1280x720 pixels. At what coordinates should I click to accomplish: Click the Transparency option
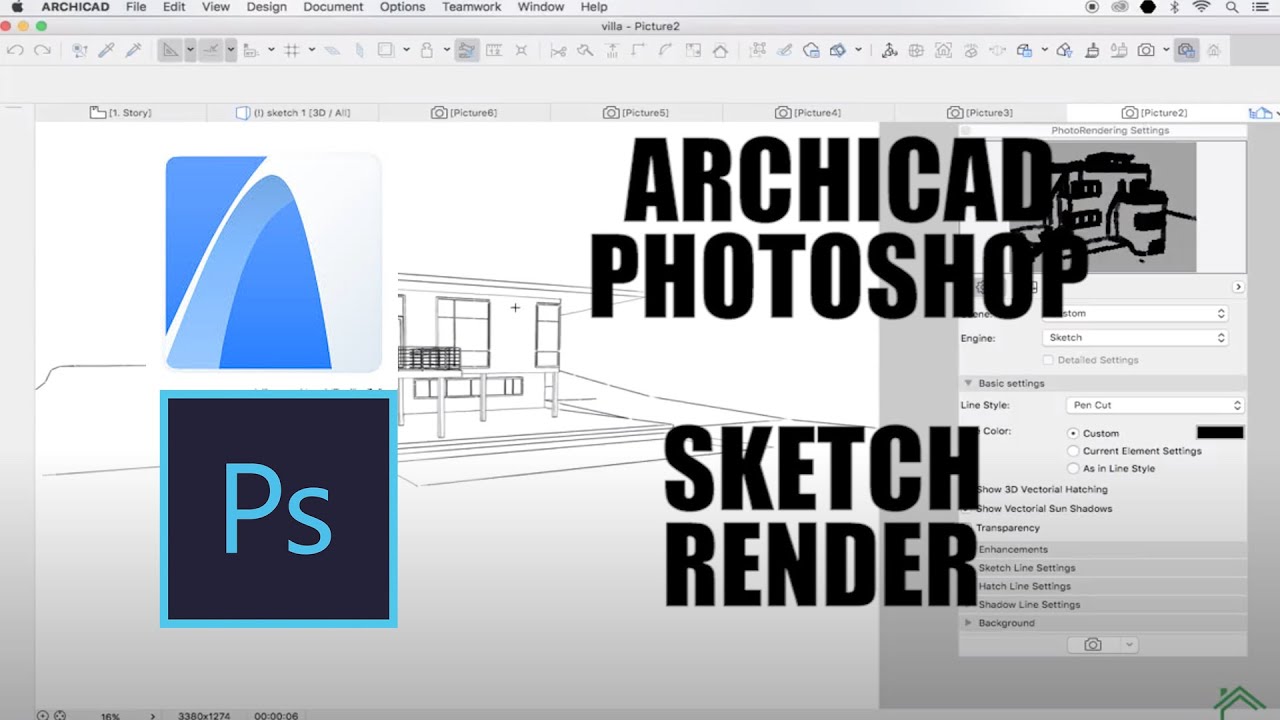[x=1007, y=528]
